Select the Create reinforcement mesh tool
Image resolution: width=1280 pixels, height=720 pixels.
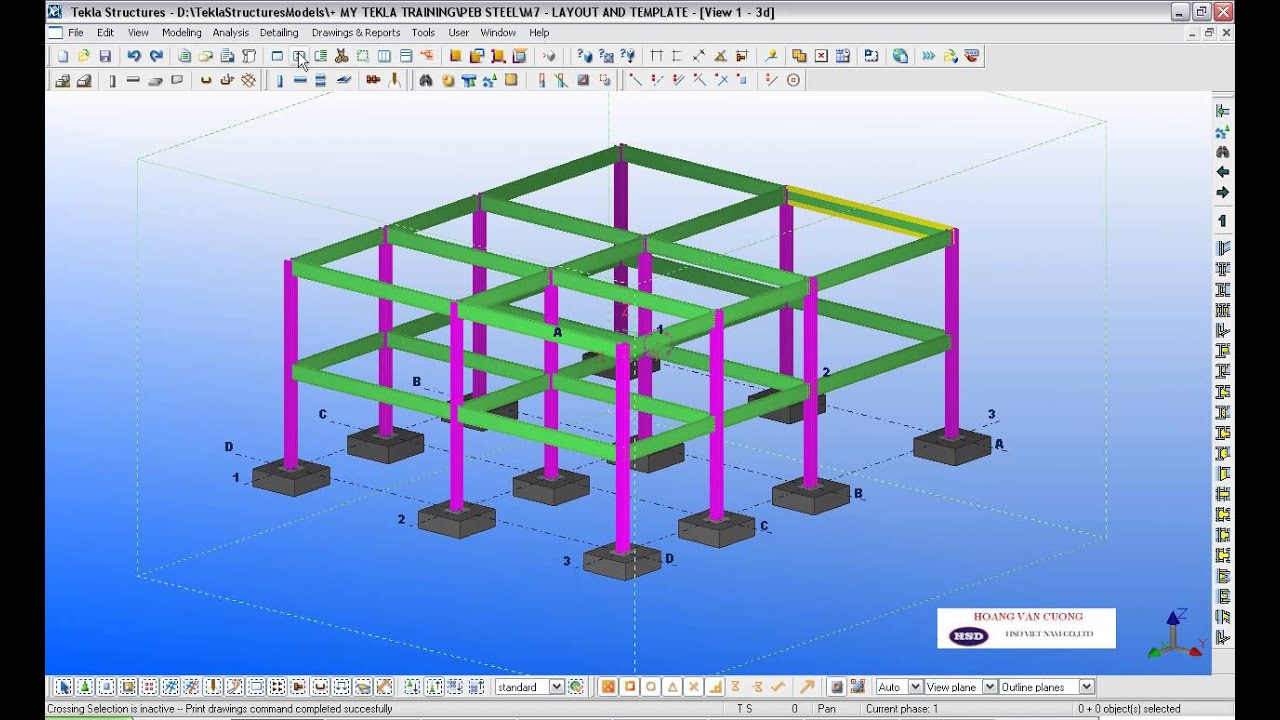[249, 80]
